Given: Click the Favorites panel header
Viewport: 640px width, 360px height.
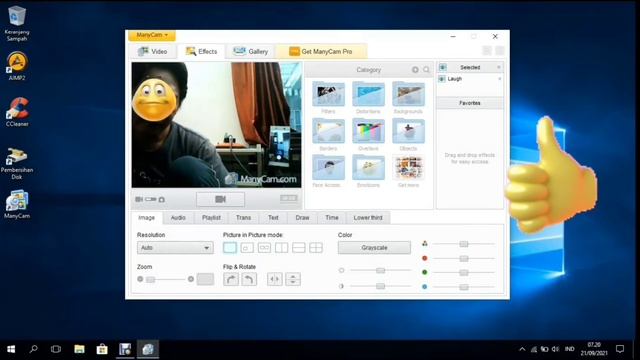Looking at the screenshot, I should coord(469,103).
